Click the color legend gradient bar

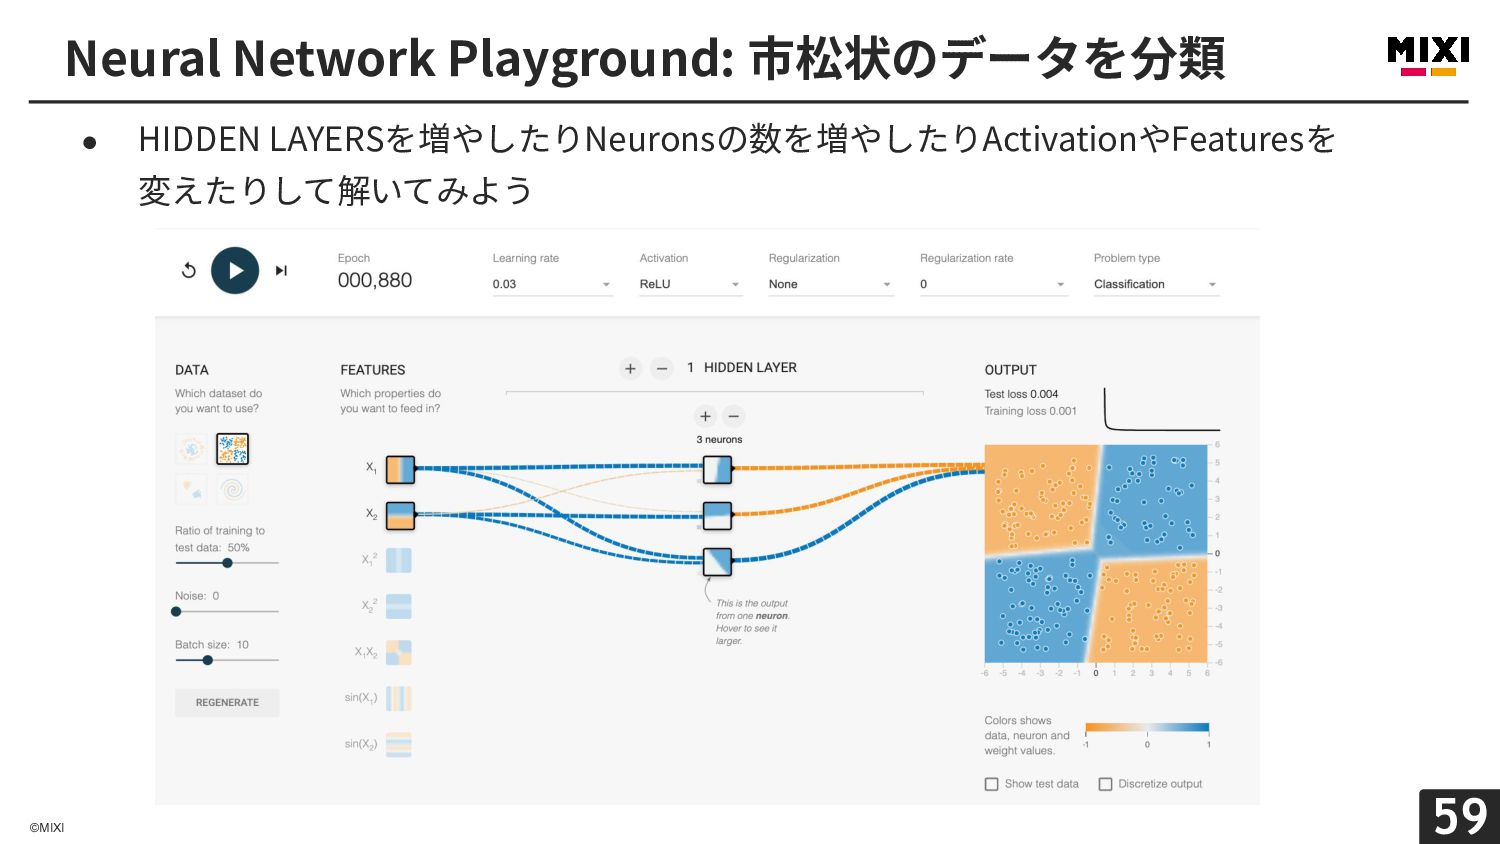click(1147, 728)
